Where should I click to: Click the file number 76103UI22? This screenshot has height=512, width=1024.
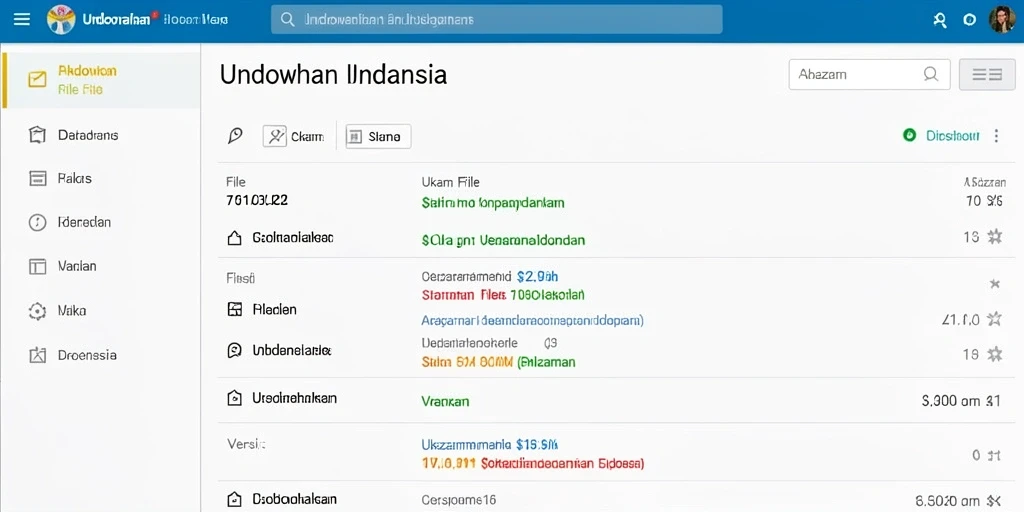pos(257,200)
